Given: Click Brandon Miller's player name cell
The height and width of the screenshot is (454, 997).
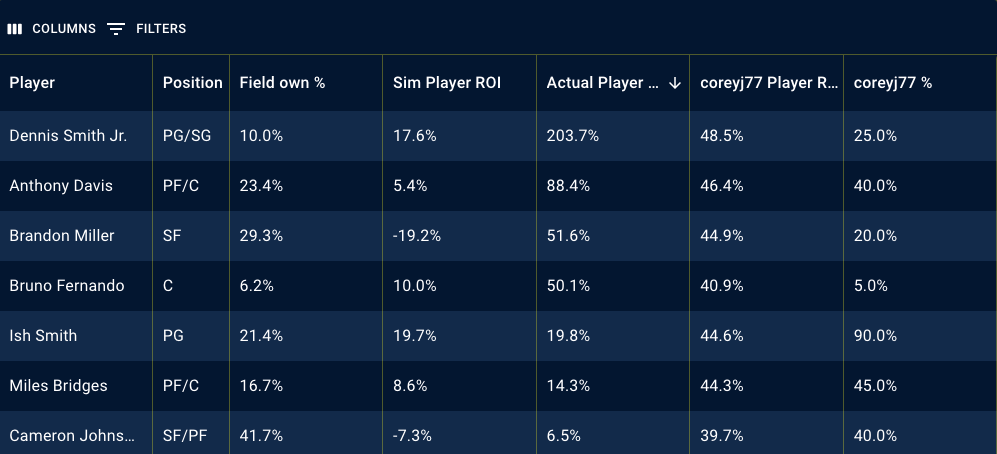Looking at the screenshot, I should coord(62,236).
